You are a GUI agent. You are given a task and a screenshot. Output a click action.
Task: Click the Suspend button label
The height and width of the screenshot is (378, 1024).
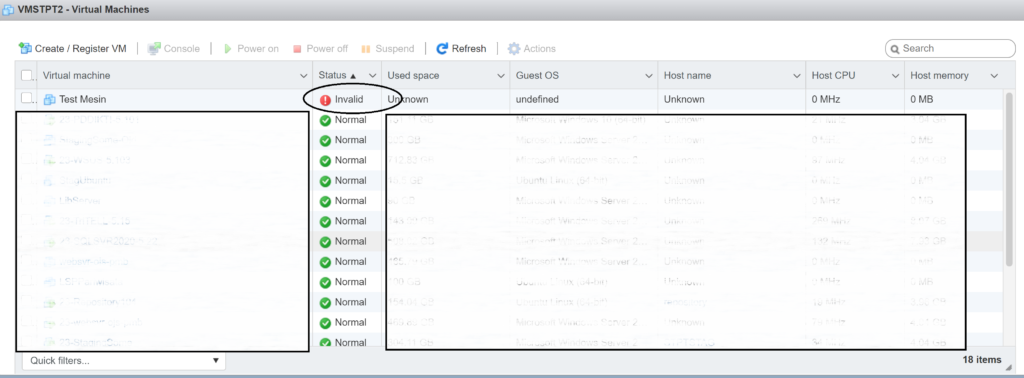394,49
